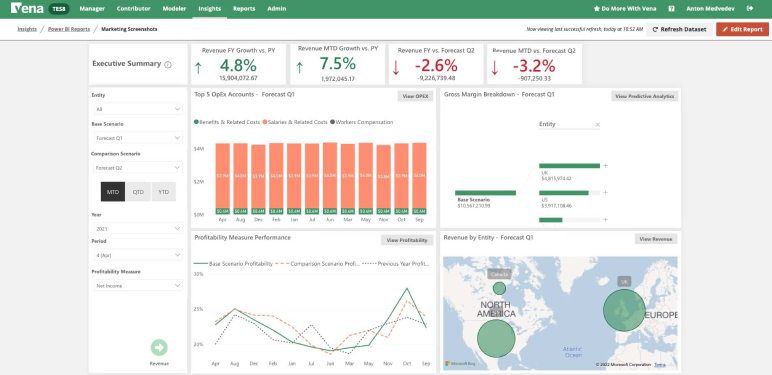This screenshot has height=375, width=772.
Task: Click the Canada revenue bubble on map
Action: point(499,288)
